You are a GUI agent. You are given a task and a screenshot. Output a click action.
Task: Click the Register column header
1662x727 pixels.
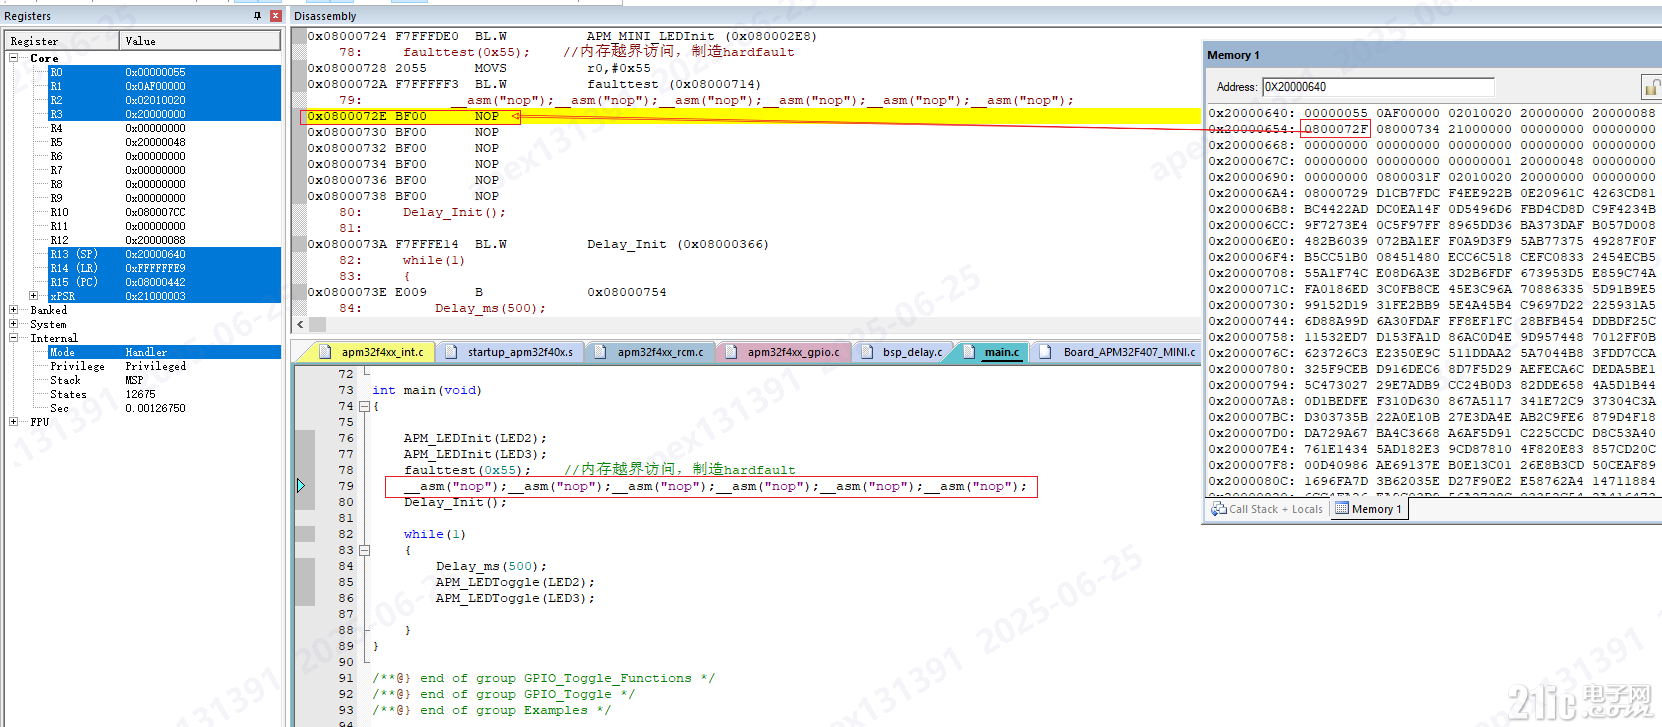point(62,41)
